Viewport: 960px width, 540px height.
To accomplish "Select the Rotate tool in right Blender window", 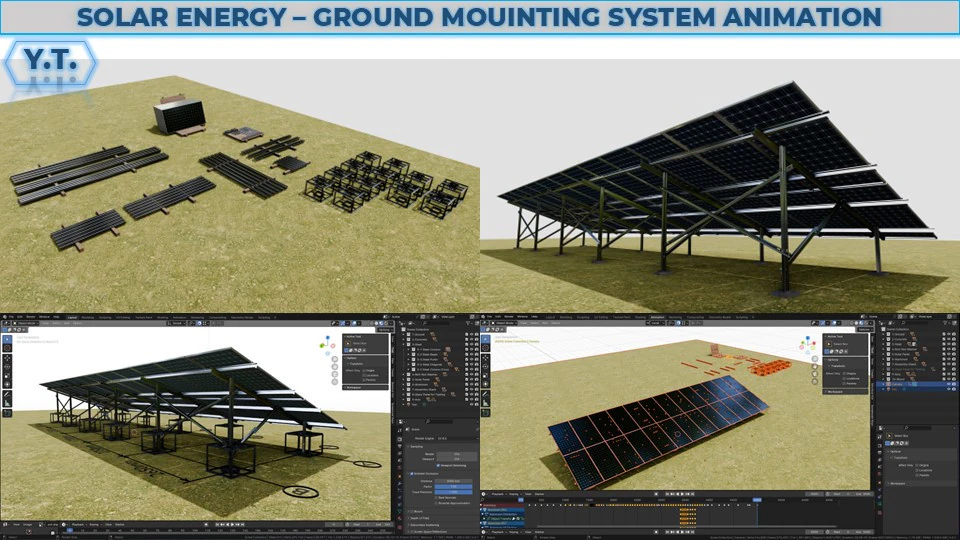I will (x=486, y=367).
